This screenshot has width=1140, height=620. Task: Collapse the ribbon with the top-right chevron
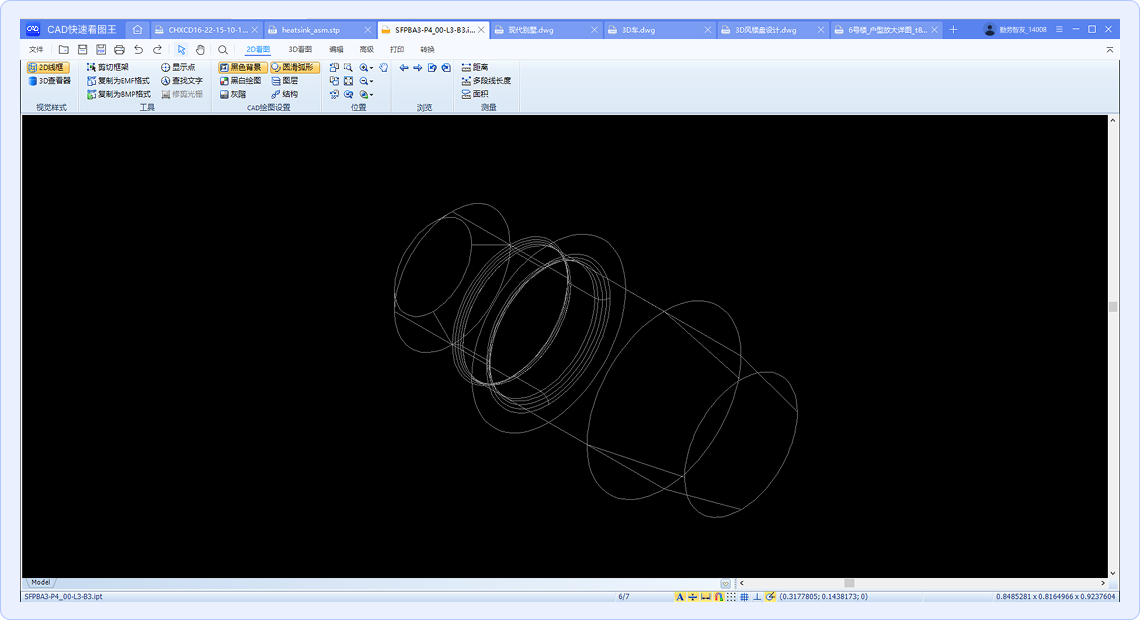[x=1109, y=49]
